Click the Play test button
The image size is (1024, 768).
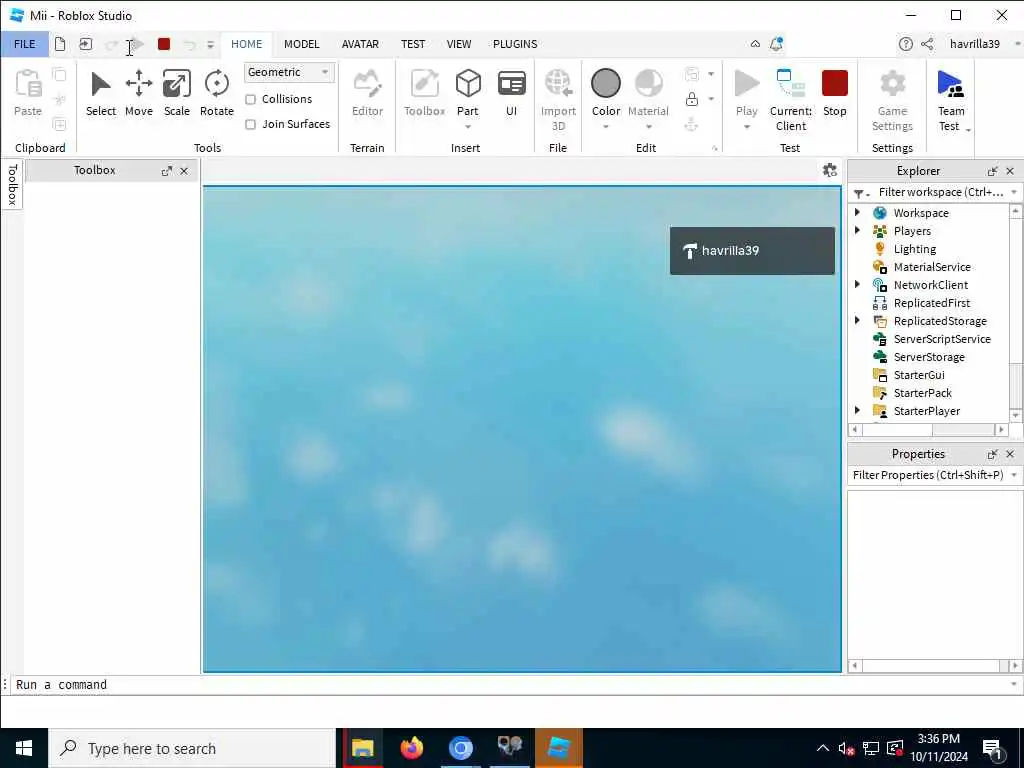pyautogui.click(x=746, y=93)
